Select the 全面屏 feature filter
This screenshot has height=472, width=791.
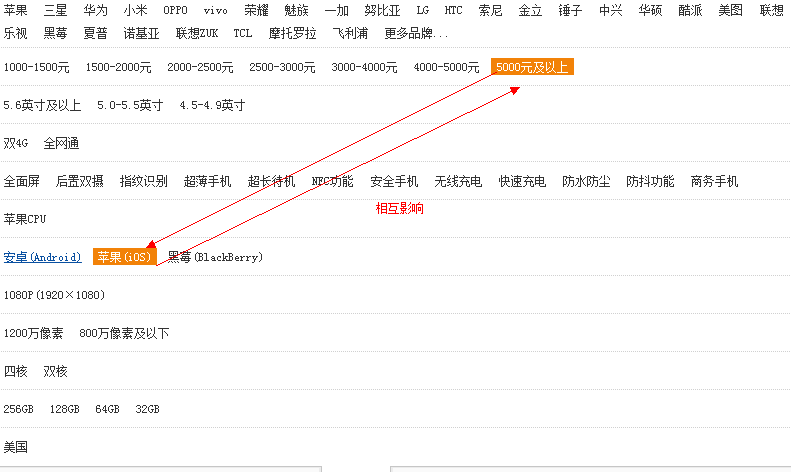[x=21, y=181]
